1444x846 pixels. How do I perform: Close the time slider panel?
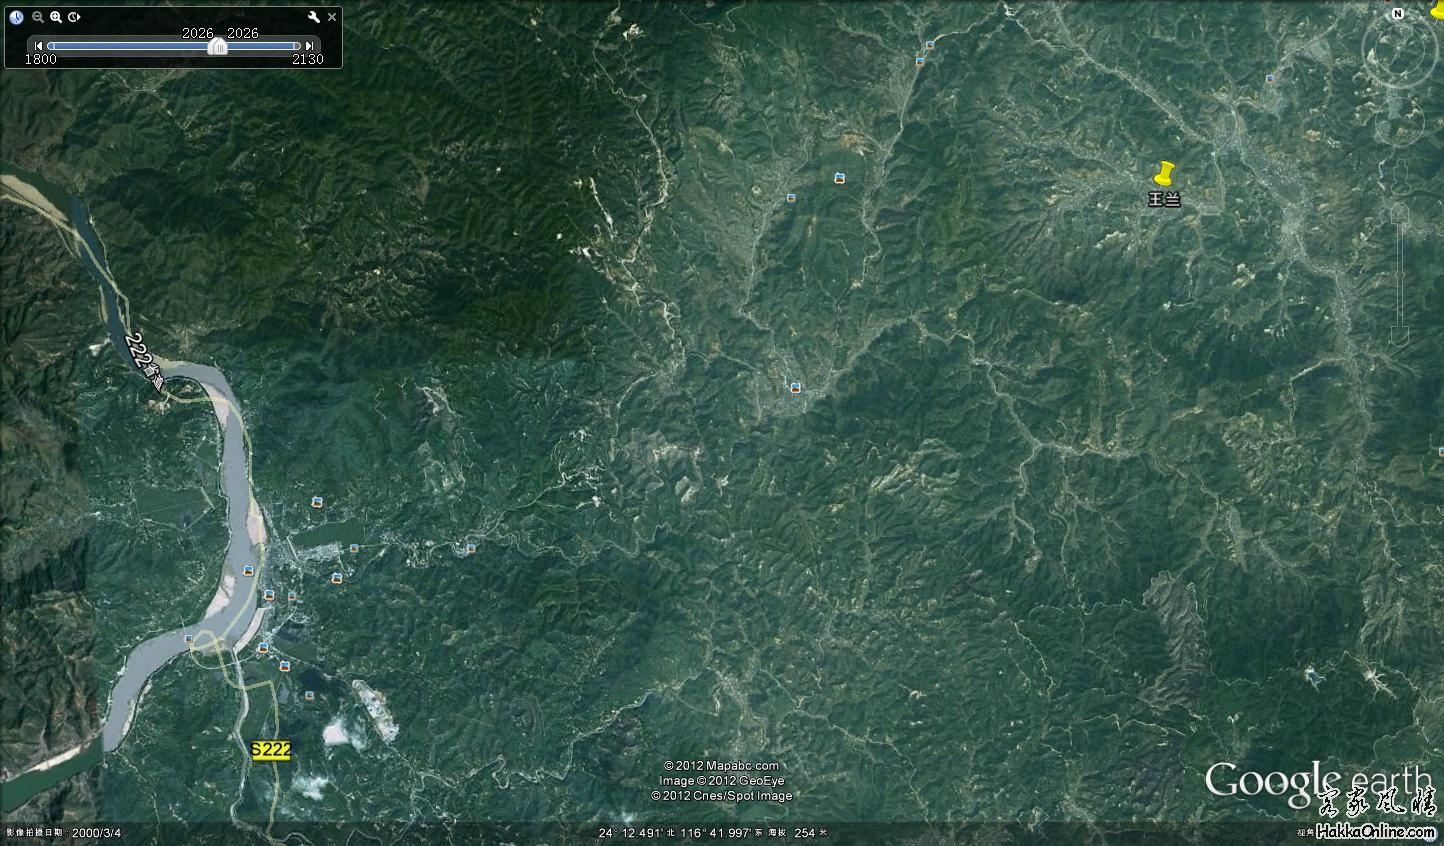pos(332,17)
